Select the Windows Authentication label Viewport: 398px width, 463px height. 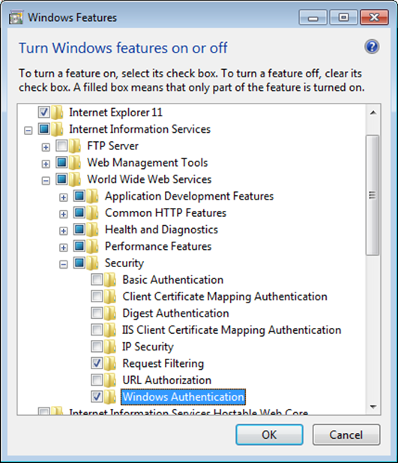tap(183, 397)
